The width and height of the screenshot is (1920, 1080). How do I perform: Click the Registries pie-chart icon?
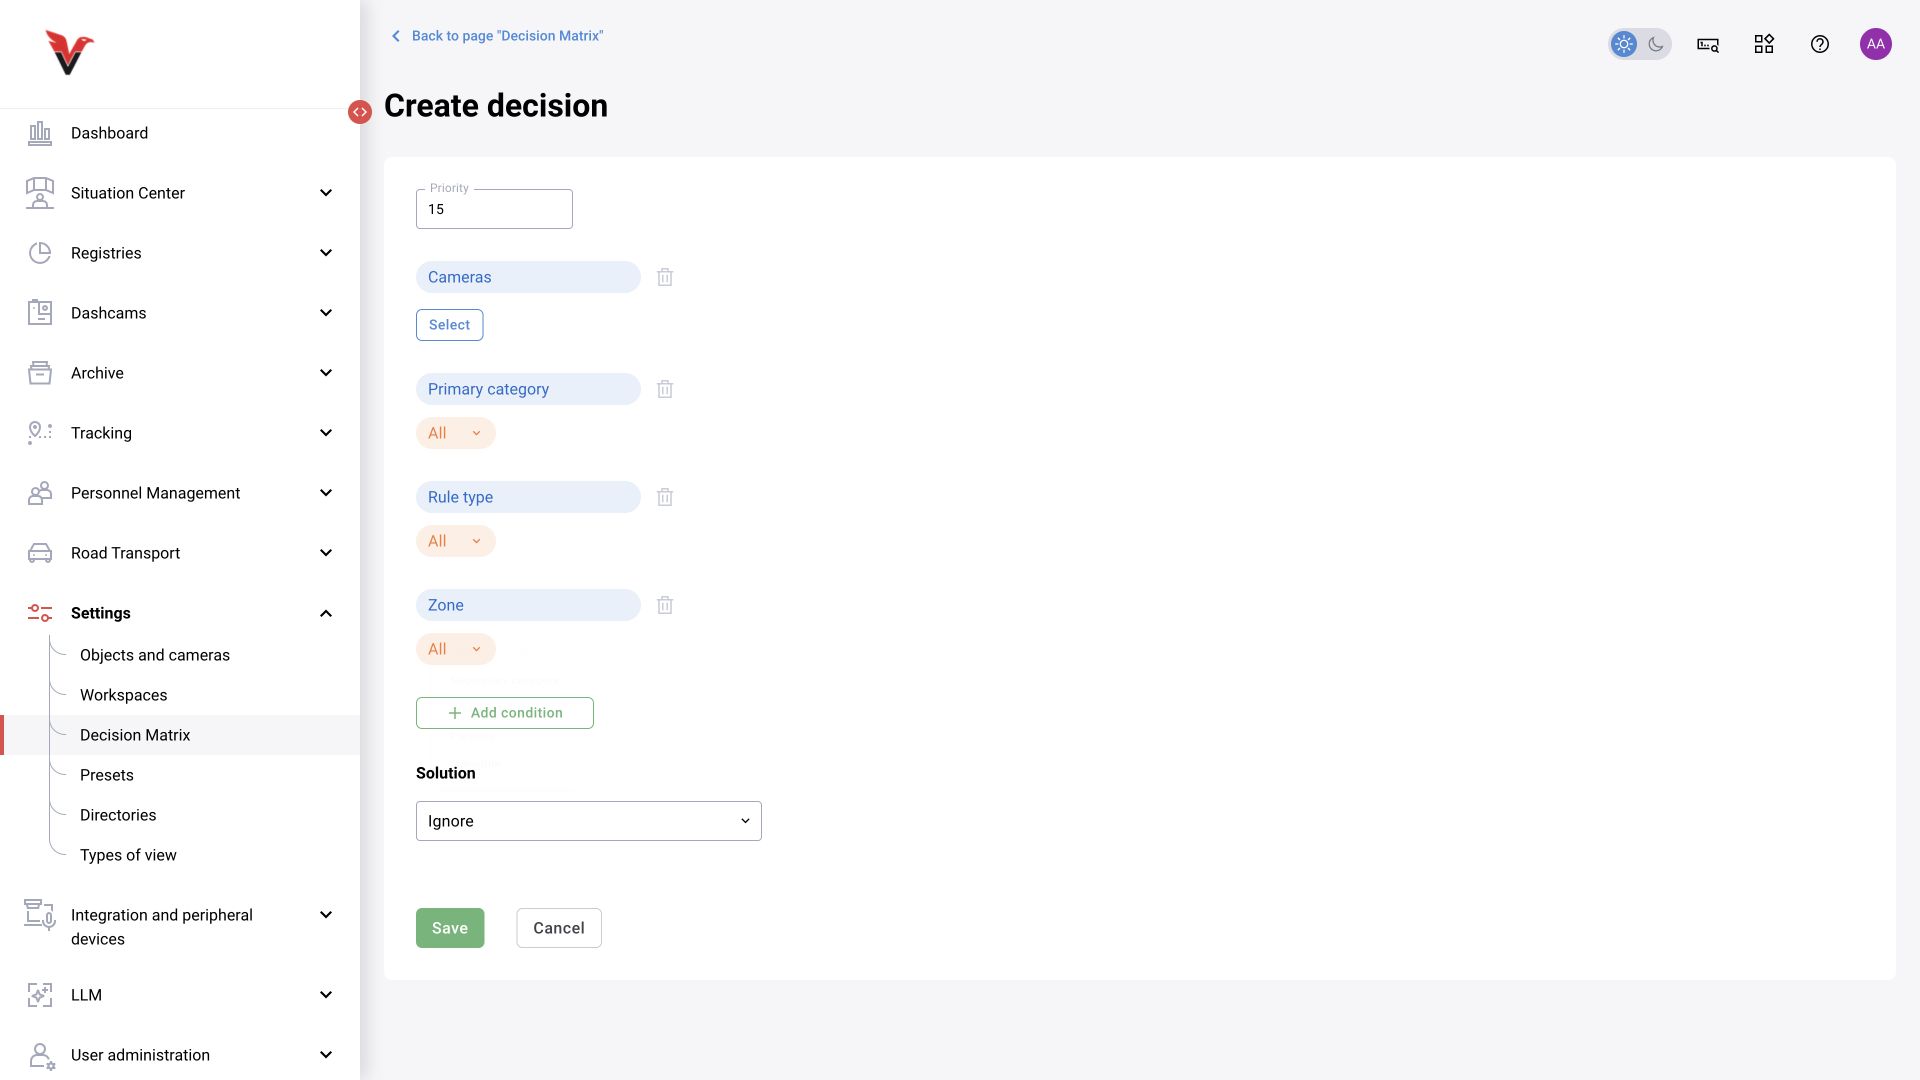pyautogui.click(x=40, y=253)
